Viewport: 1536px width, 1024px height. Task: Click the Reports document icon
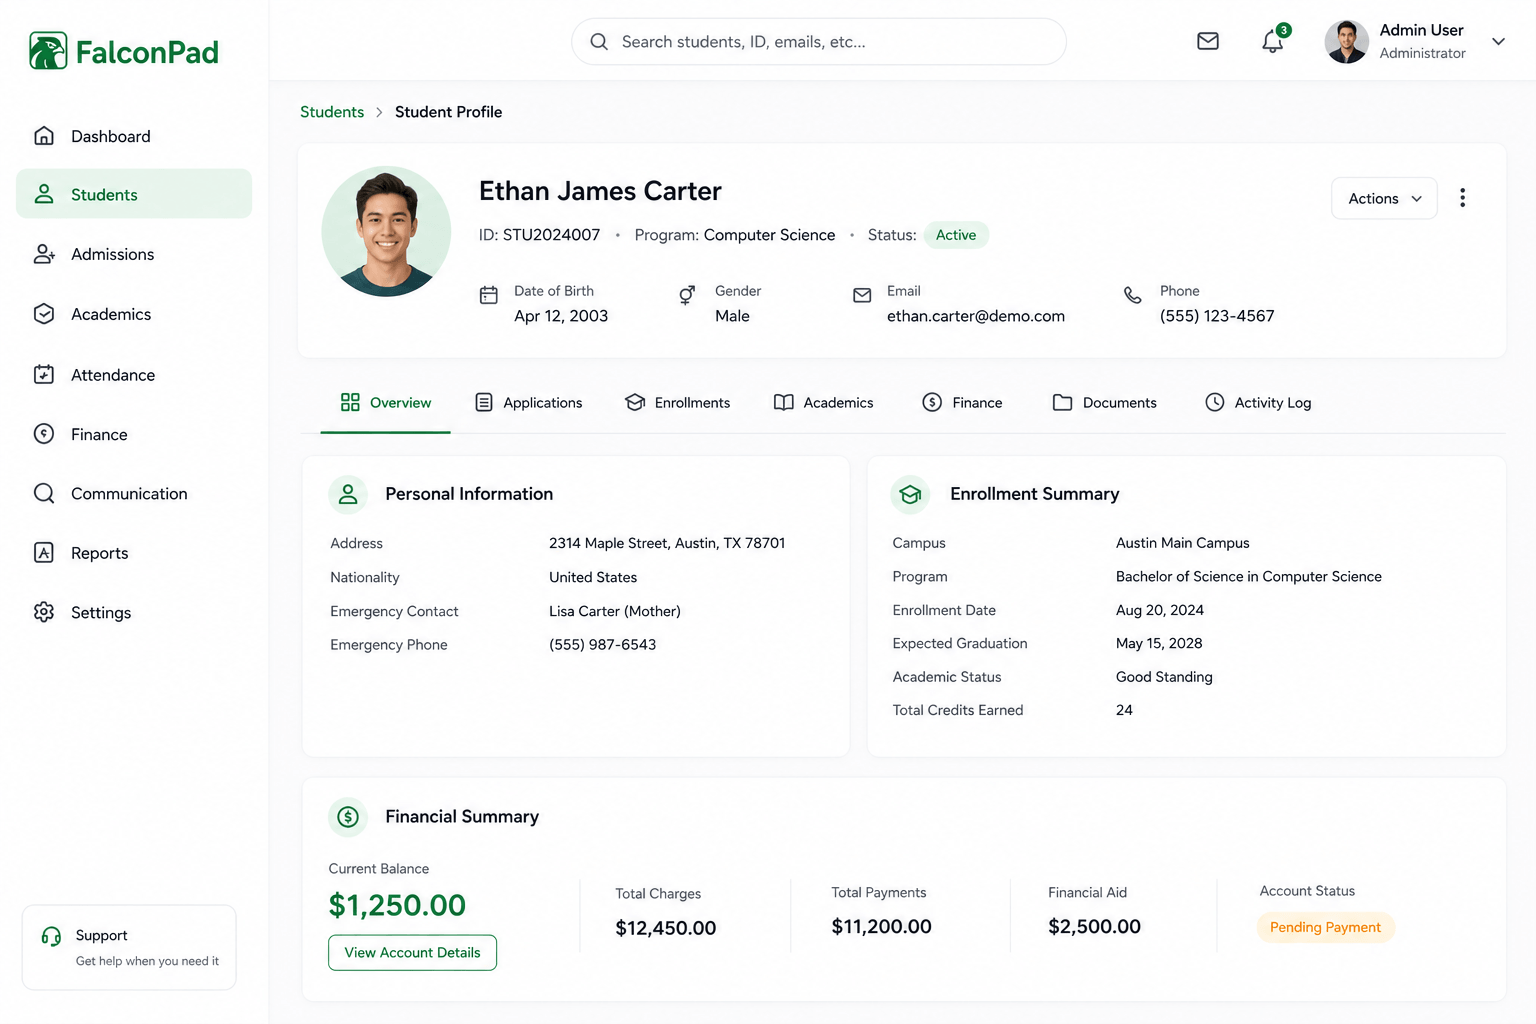pos(44,553)
